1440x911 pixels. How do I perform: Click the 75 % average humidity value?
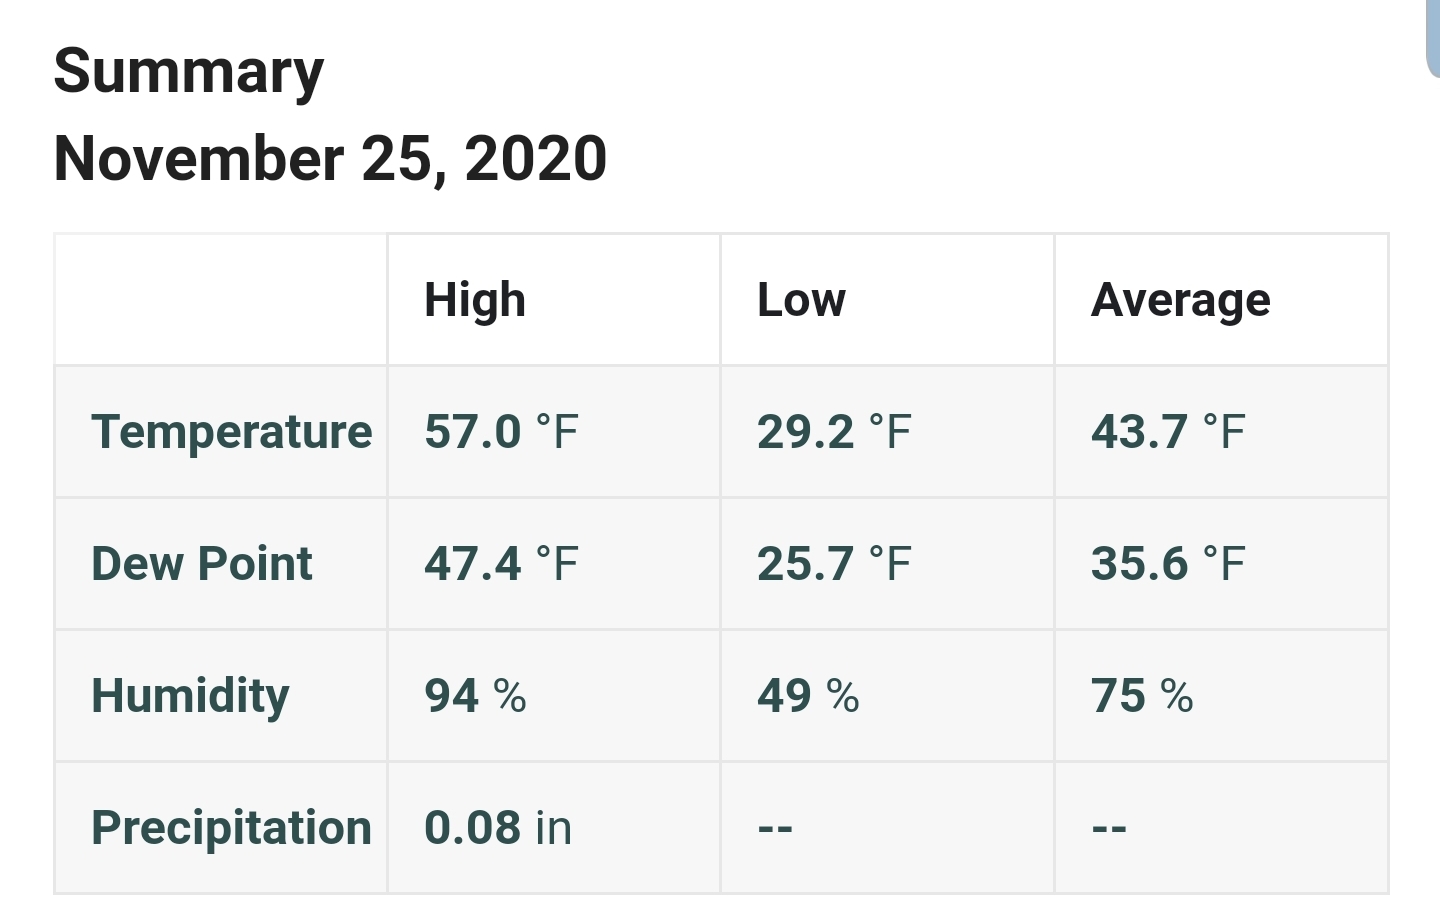coord(1142,696)
